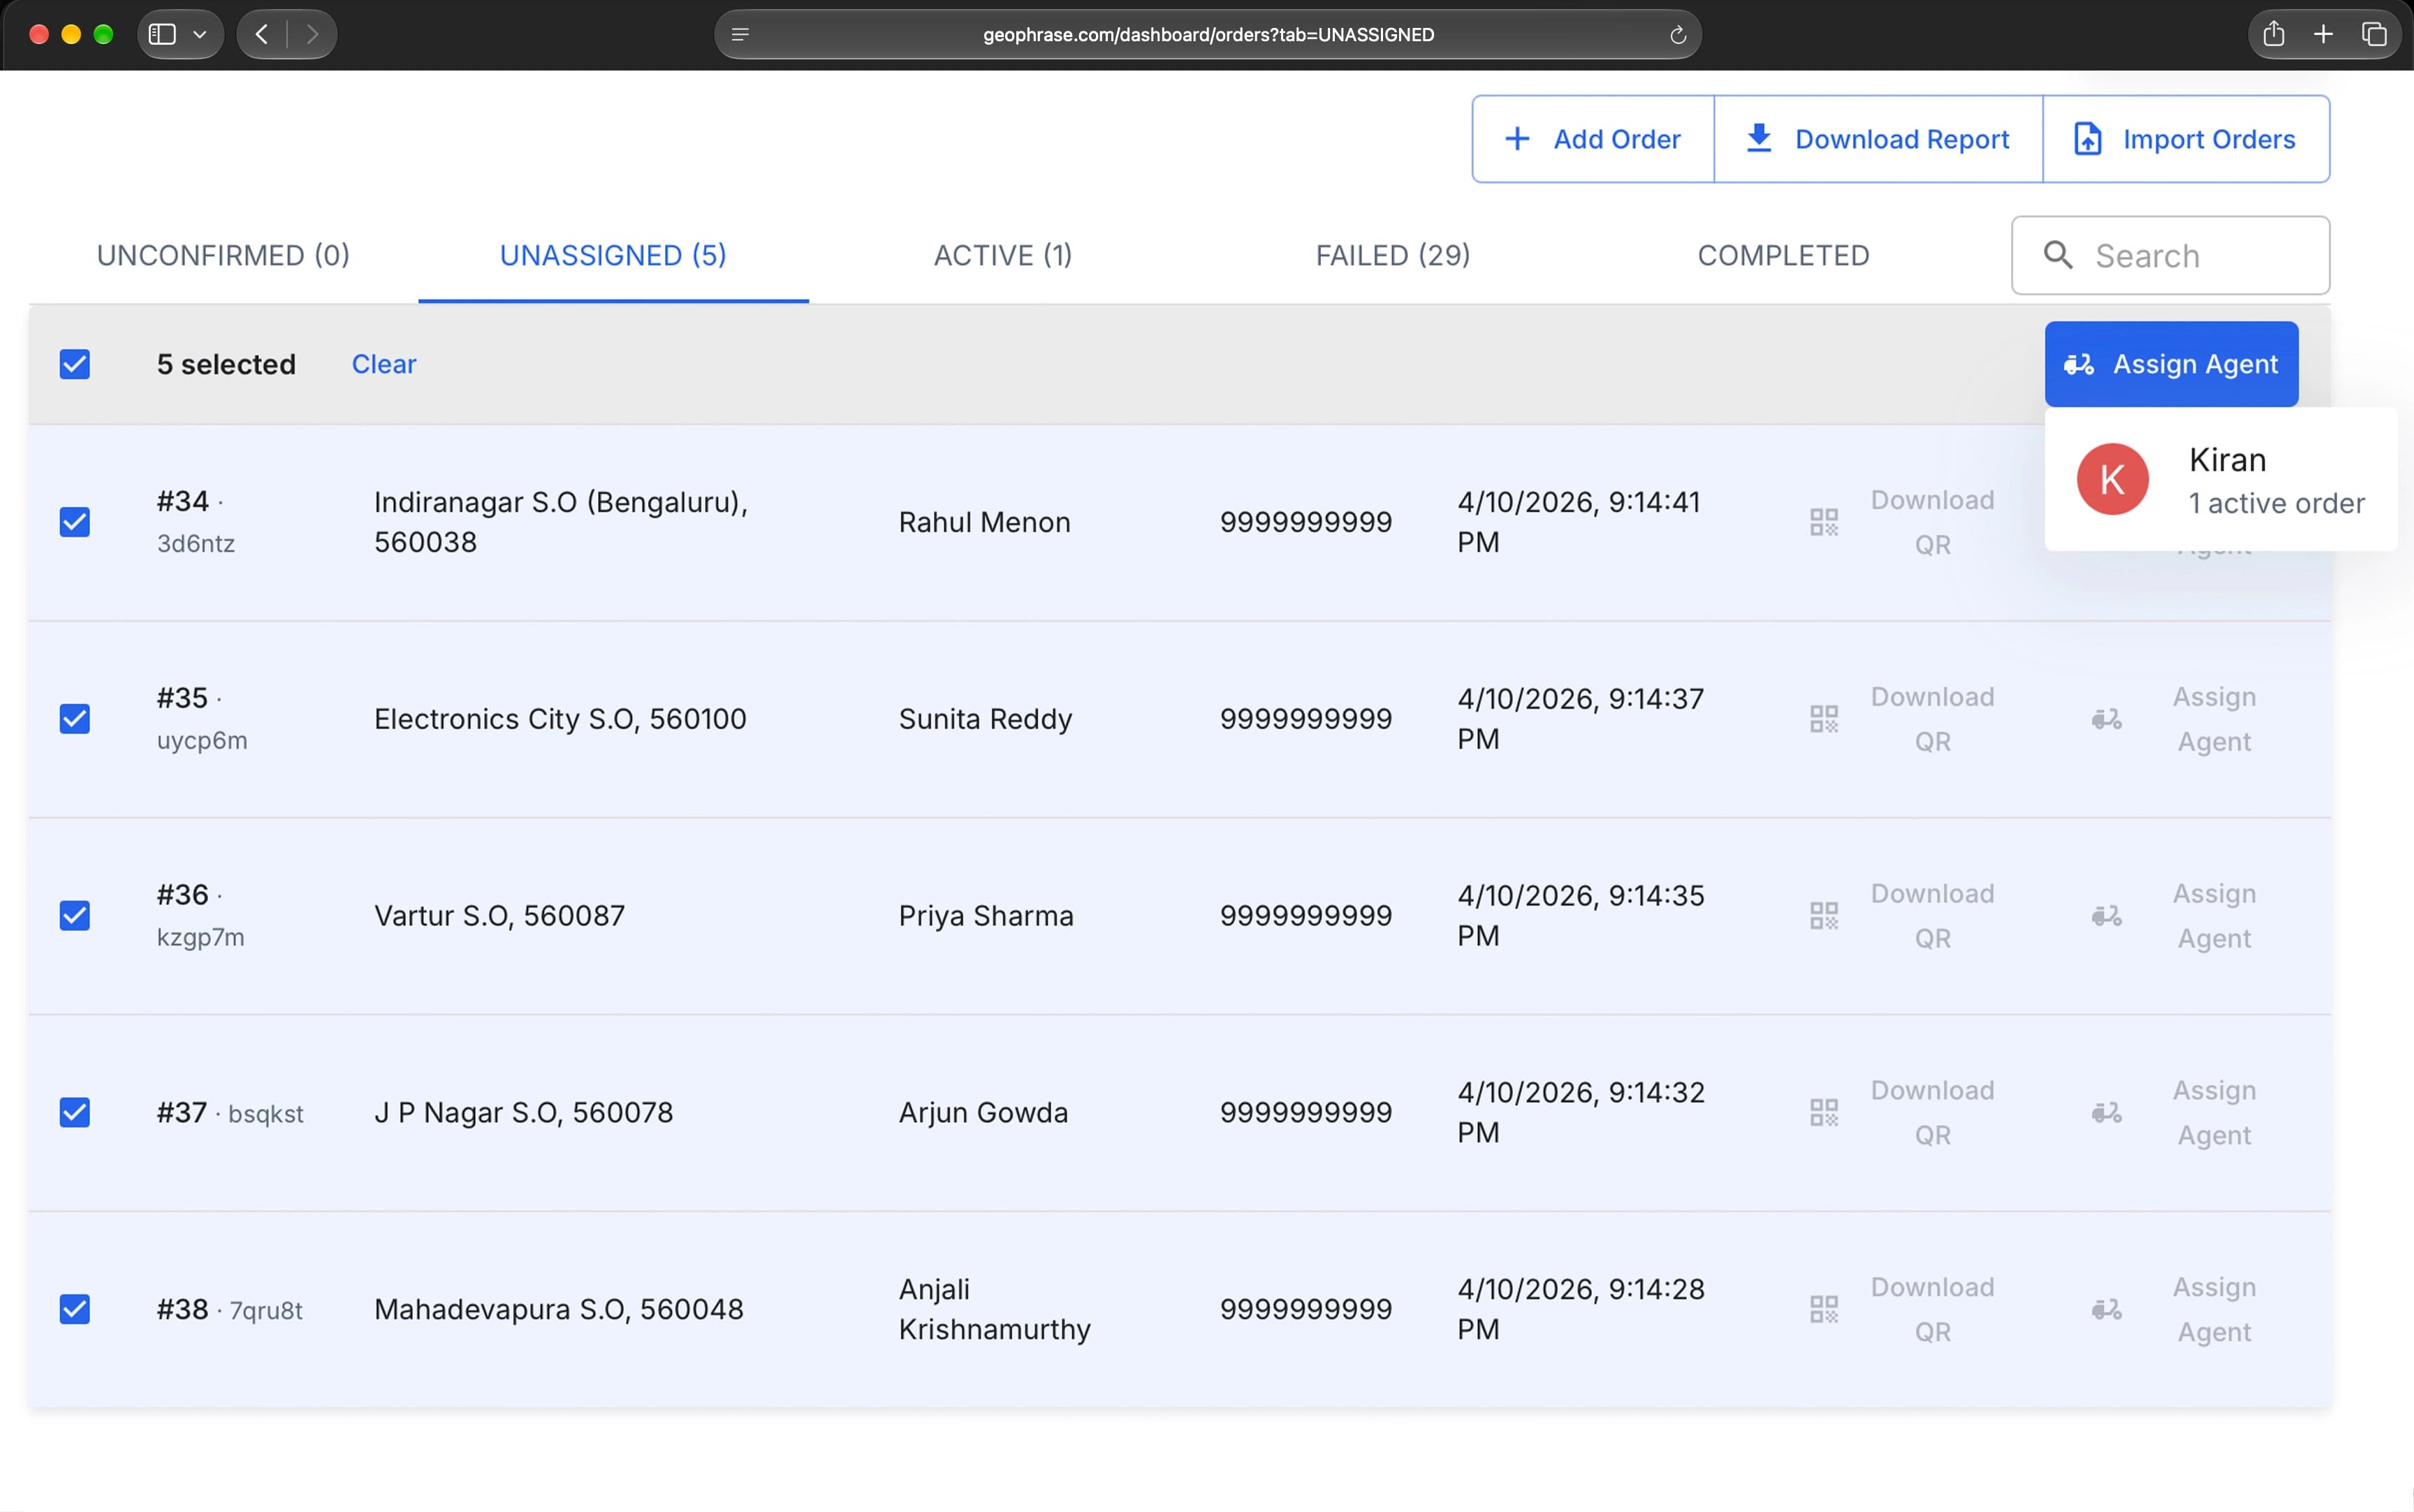Click the QR code icon for order #36

pos(1824,916)
